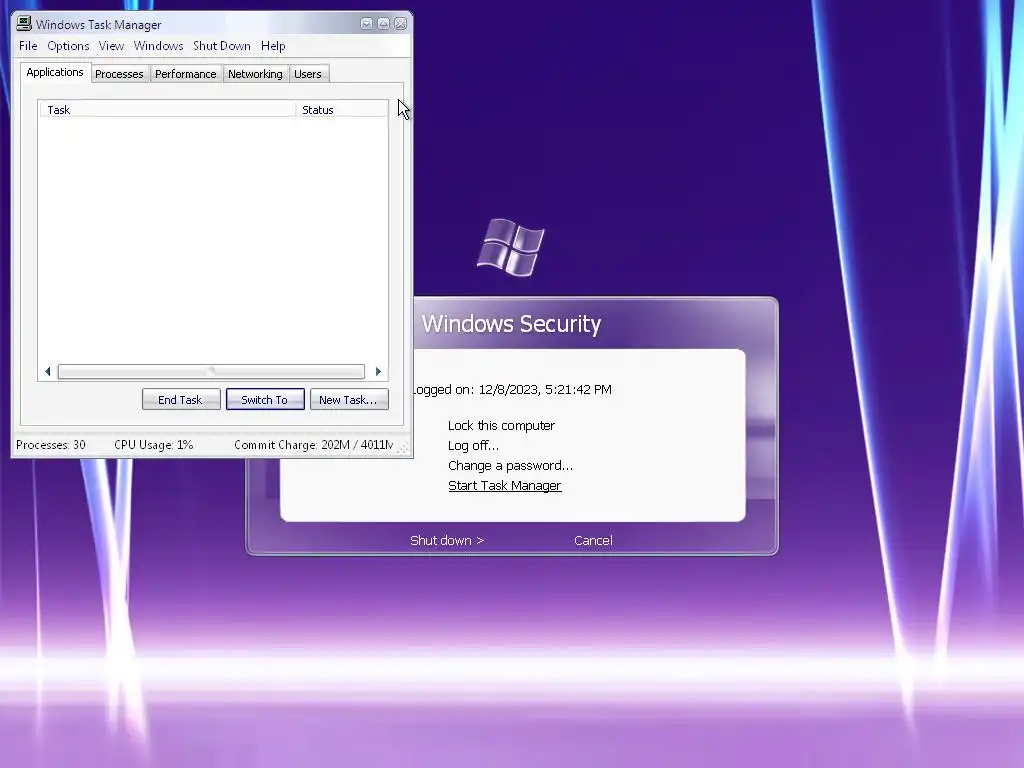The width and height of the screenshot is (1024, 768).
Task: Click Processes: 30 in status bar
Action: pos(51,445)
